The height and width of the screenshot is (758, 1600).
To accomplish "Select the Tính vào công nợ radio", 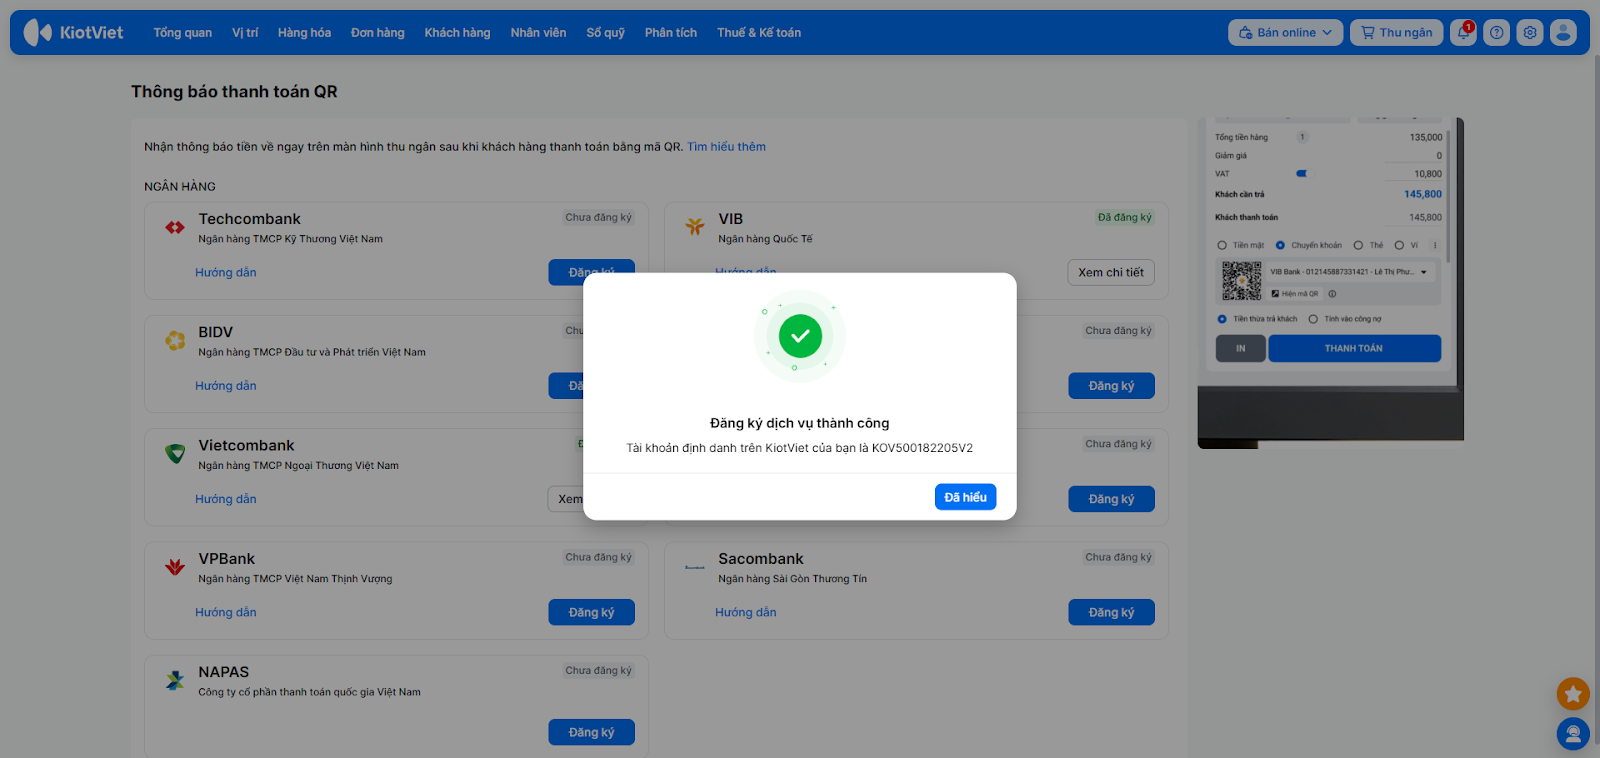I will pyautogui.click(x=1313, y=319).
